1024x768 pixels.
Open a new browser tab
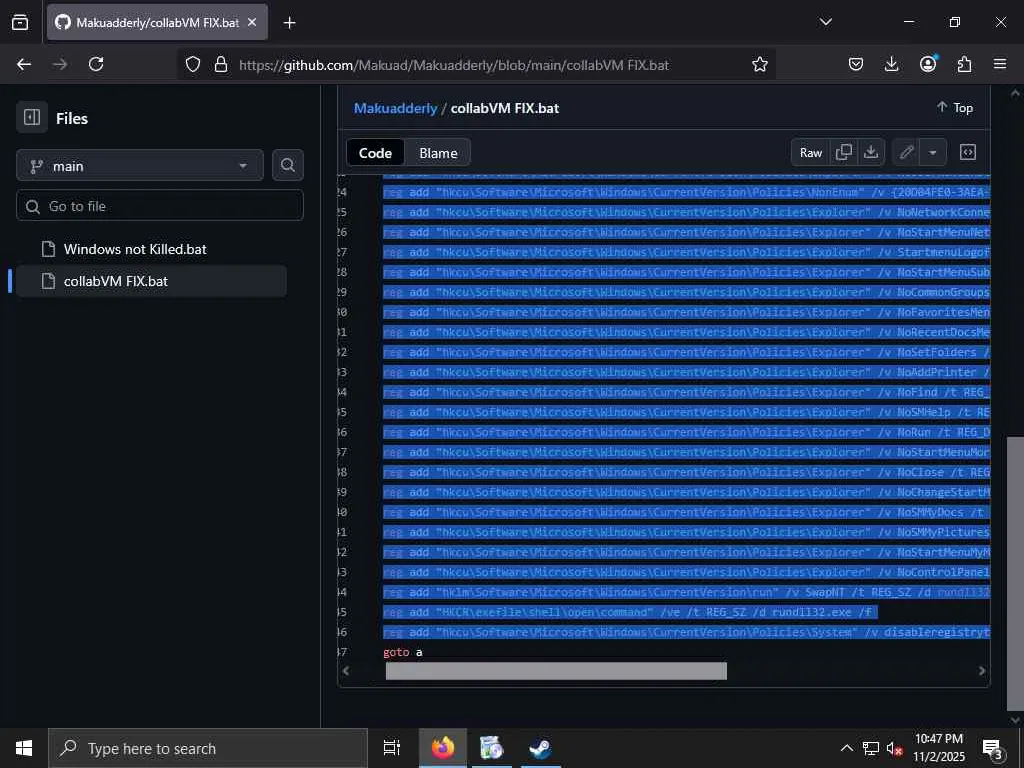click(x=289, y=23)
